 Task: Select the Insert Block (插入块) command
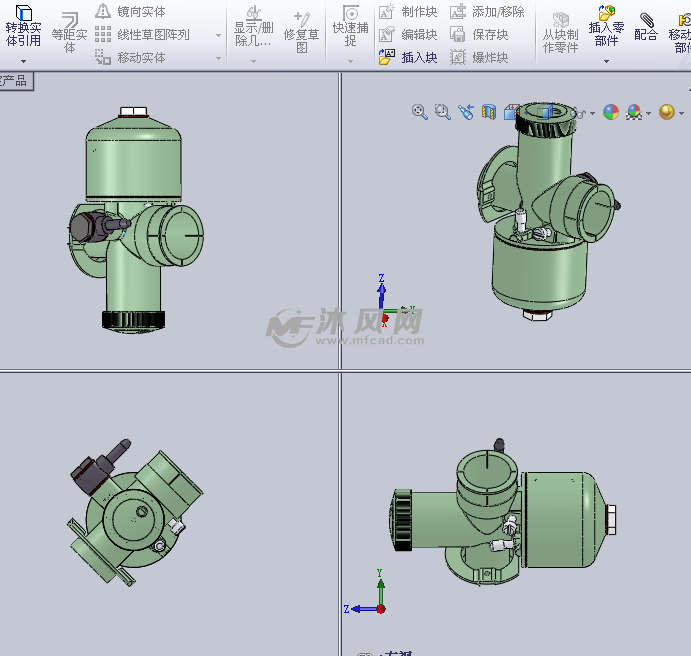[x=408, y=58]
